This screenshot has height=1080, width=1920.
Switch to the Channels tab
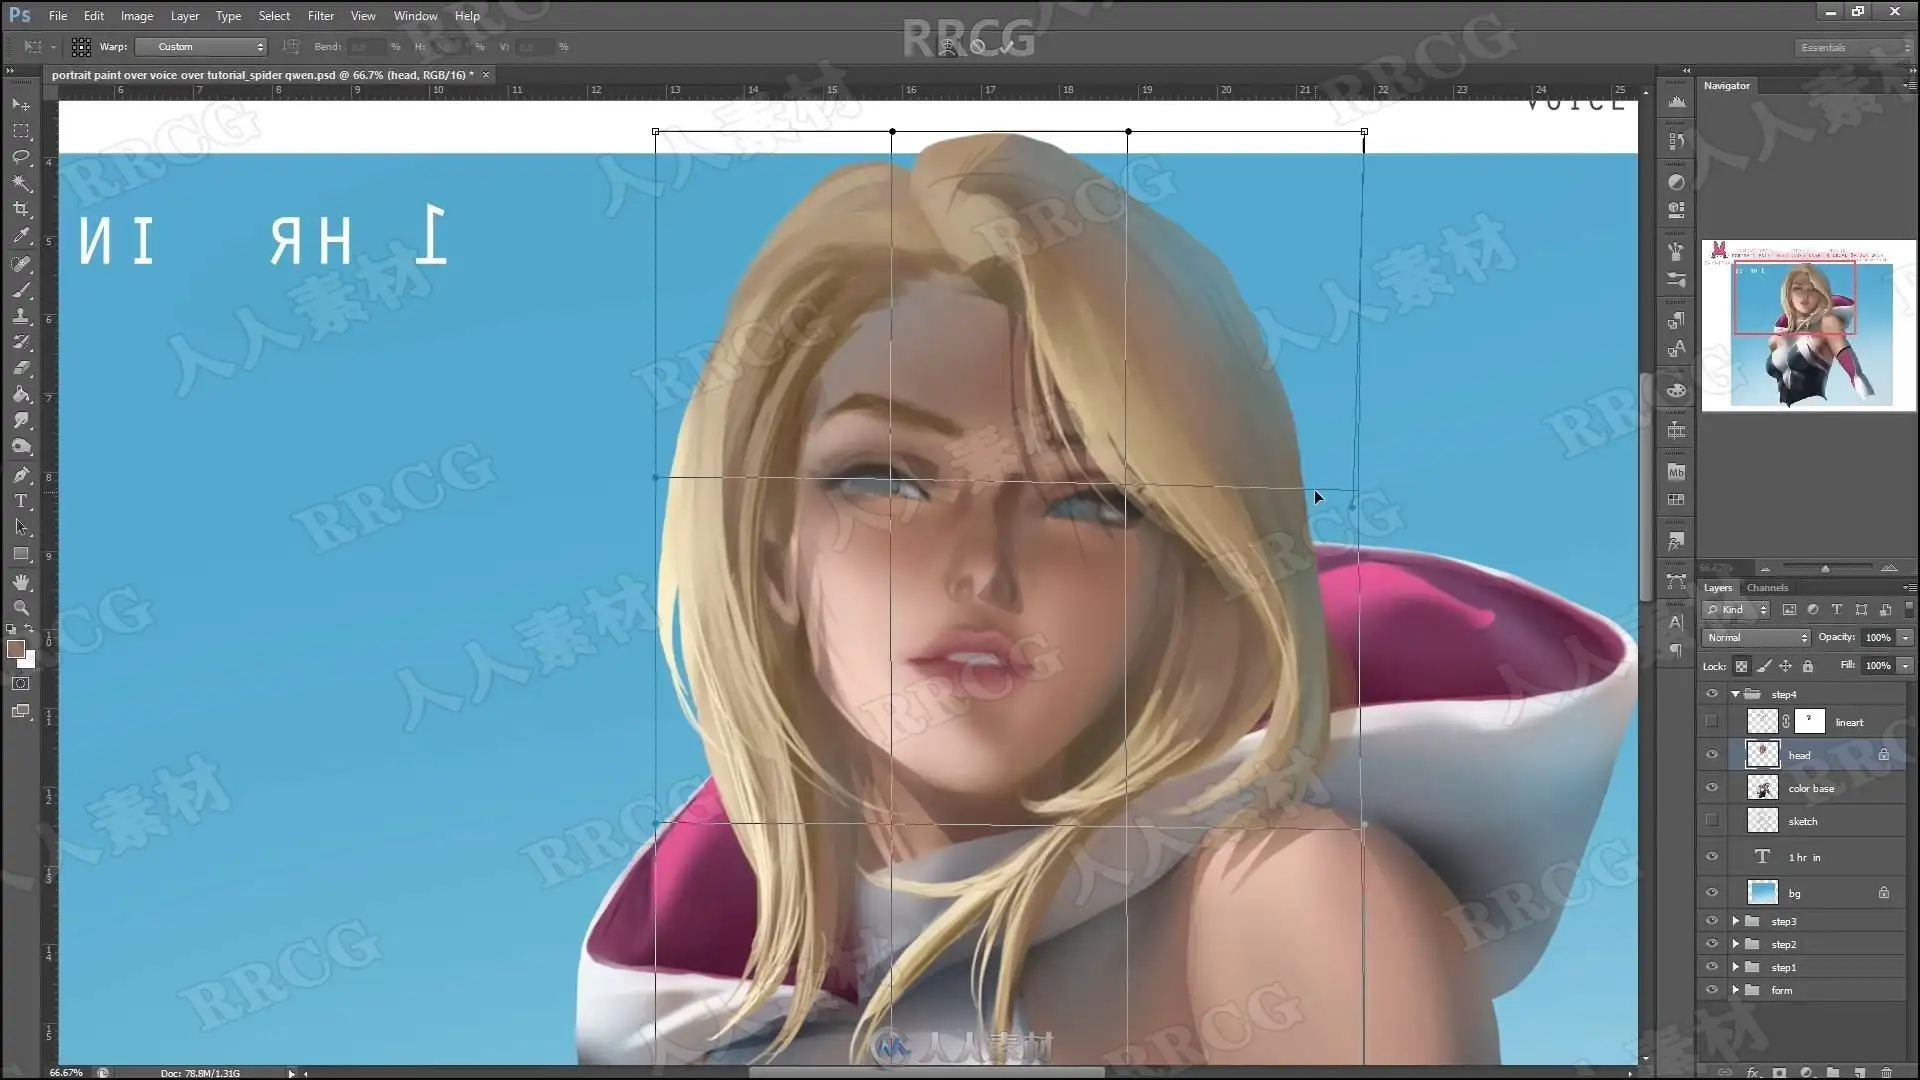pyautogui.click(x=1767, y=588)
